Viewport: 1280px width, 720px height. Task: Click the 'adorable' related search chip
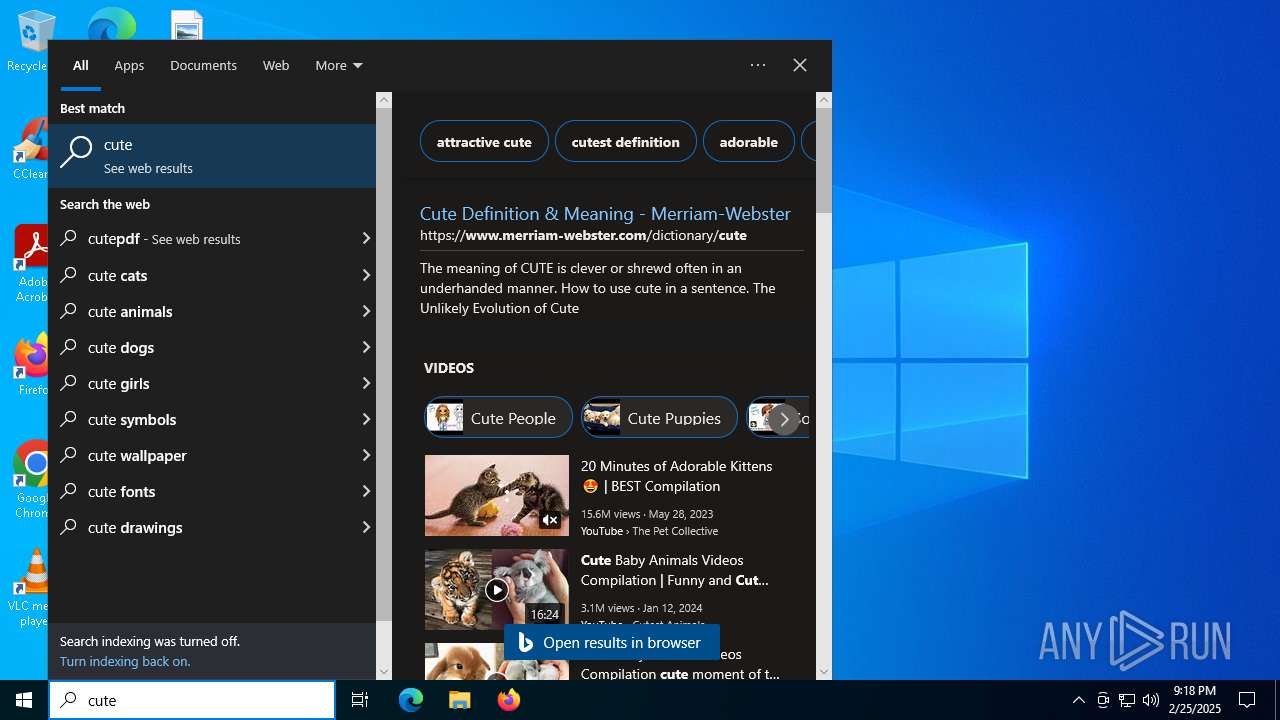(749, 142)
